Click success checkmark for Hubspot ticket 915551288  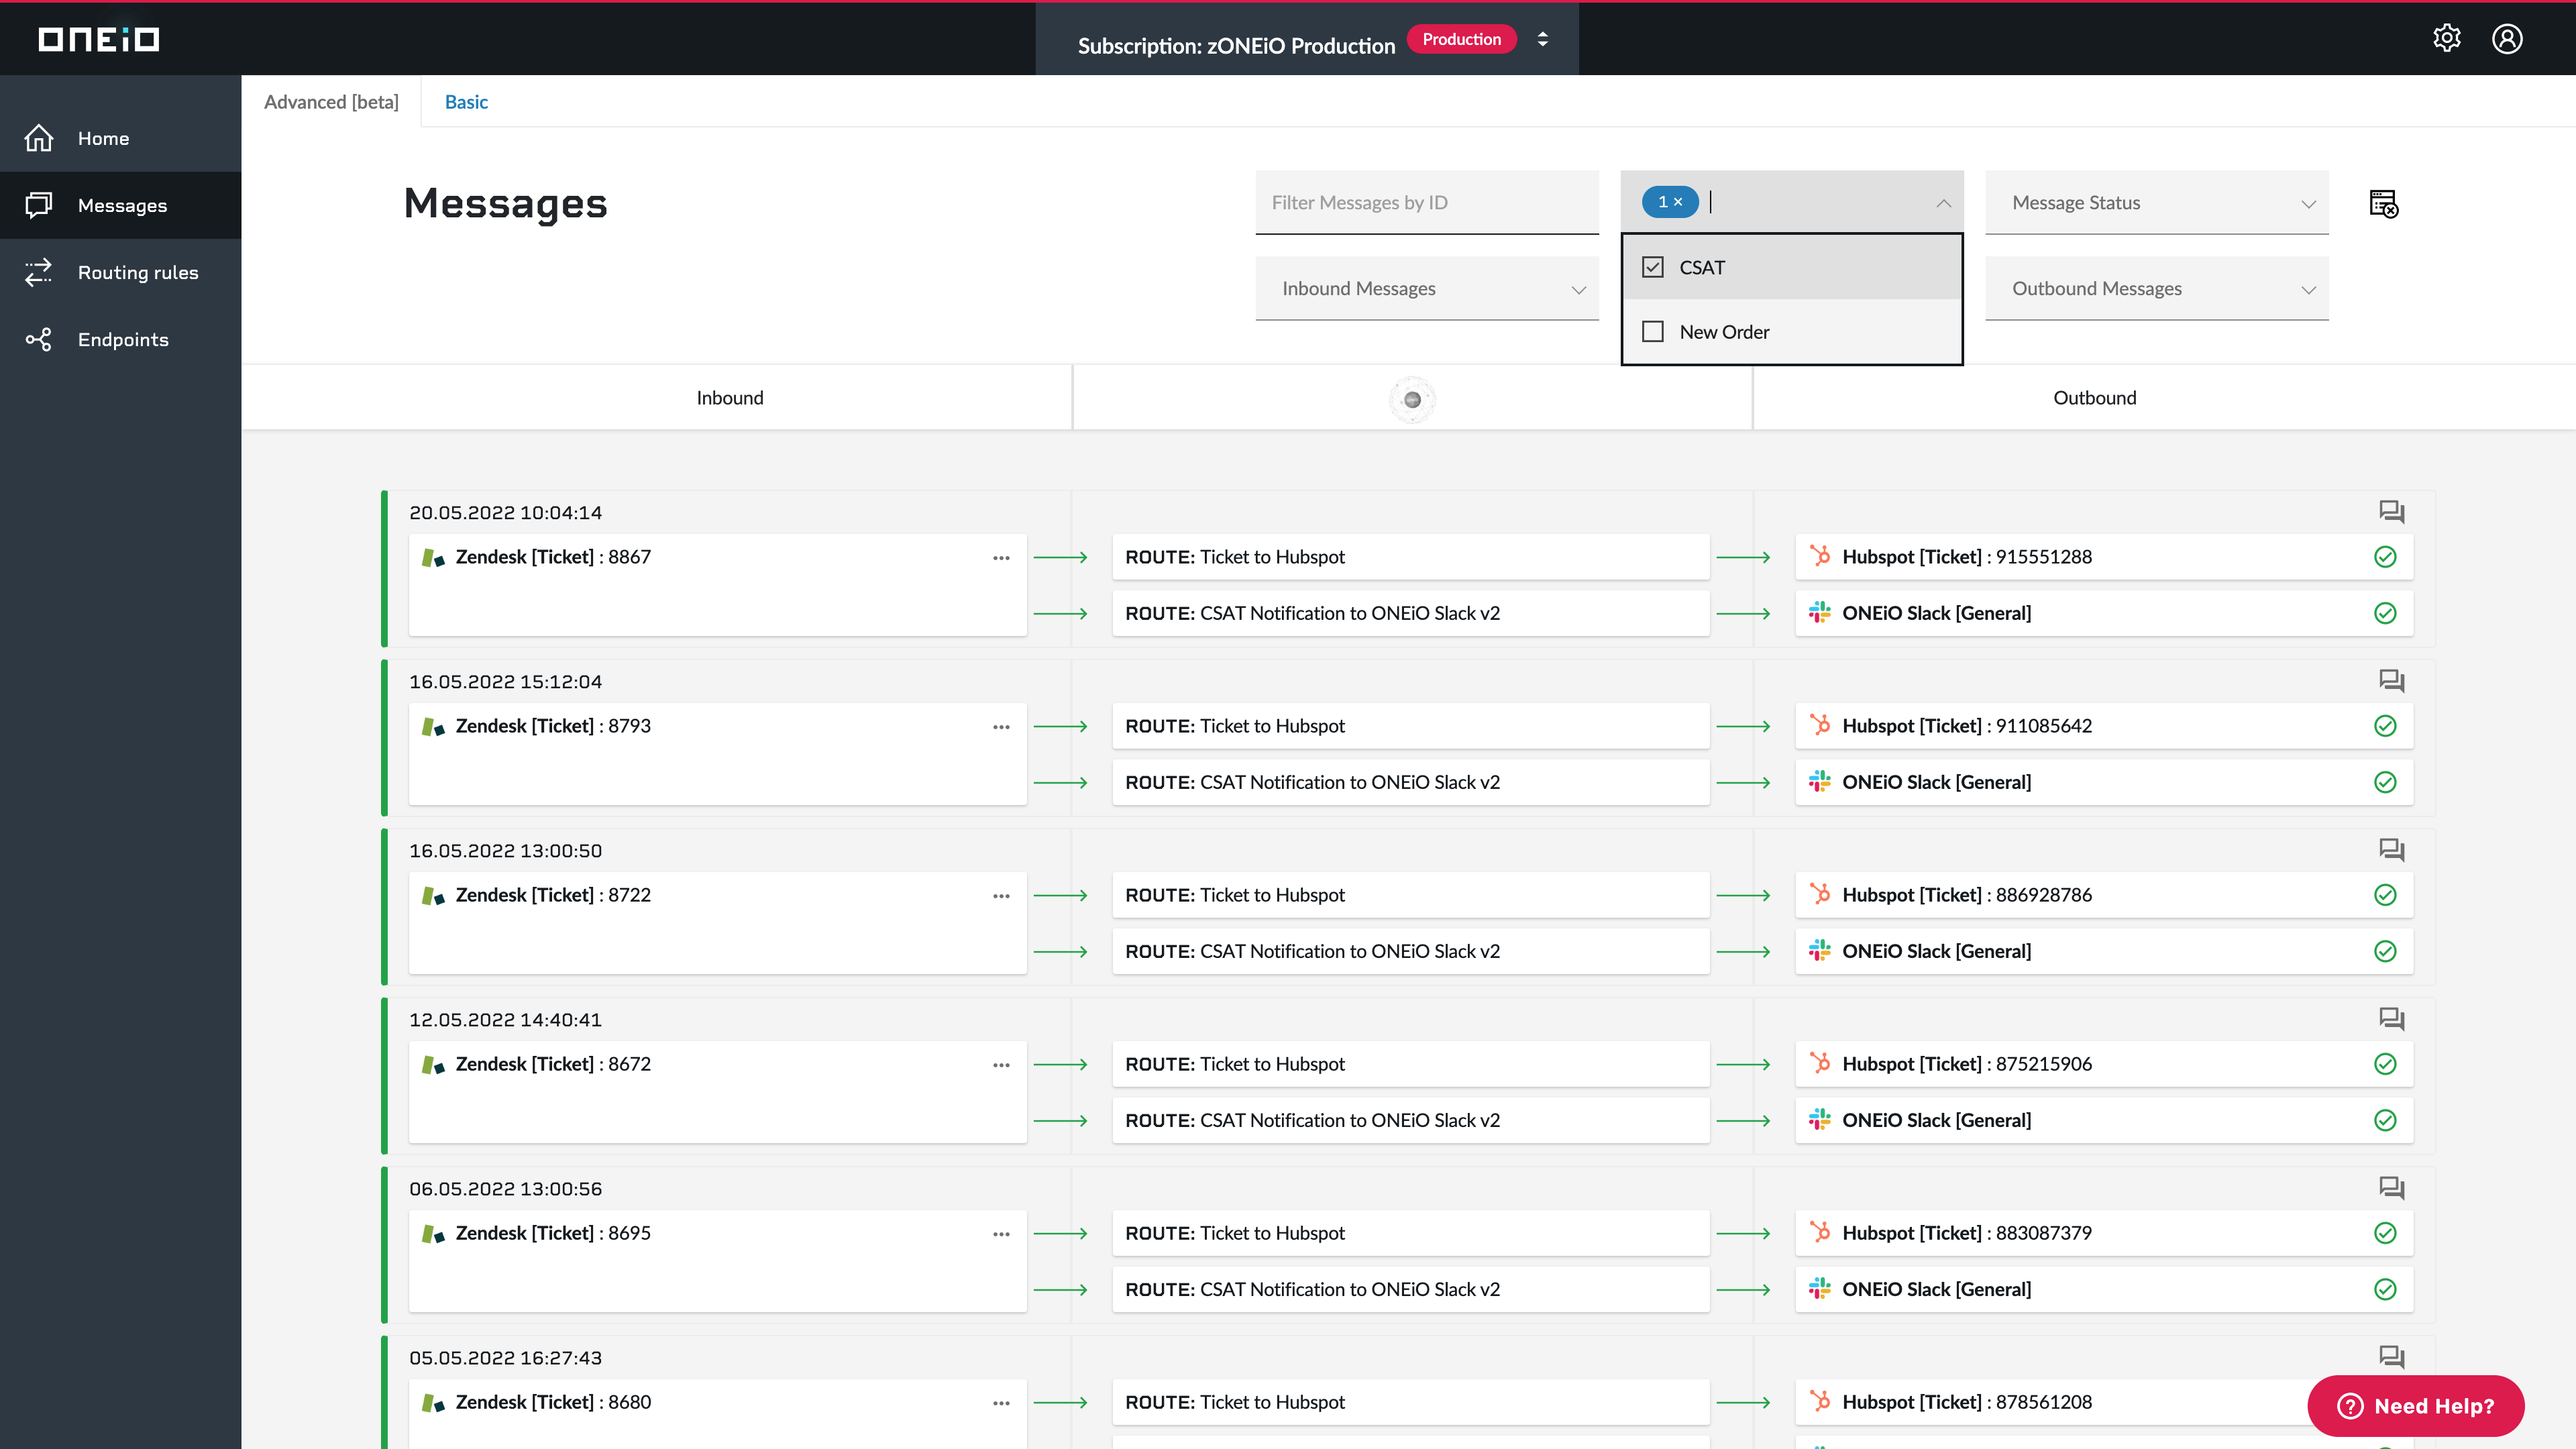2385,557
